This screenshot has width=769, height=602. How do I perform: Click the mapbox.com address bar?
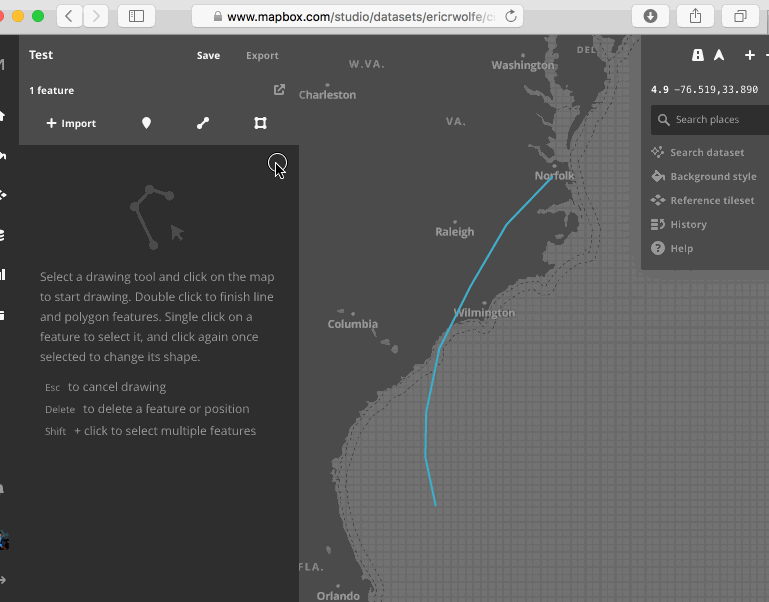358,16
